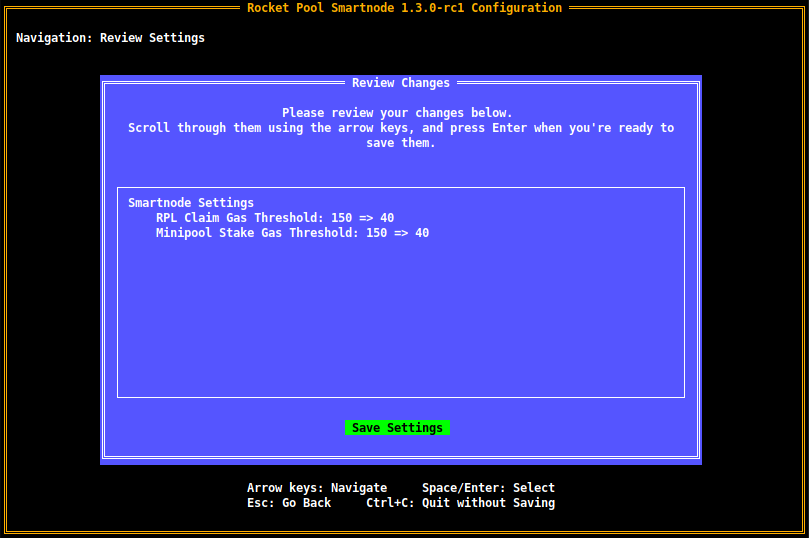
Task: Click the 'Scroll through them using the arrow keys' line
Action: point(401,128)
